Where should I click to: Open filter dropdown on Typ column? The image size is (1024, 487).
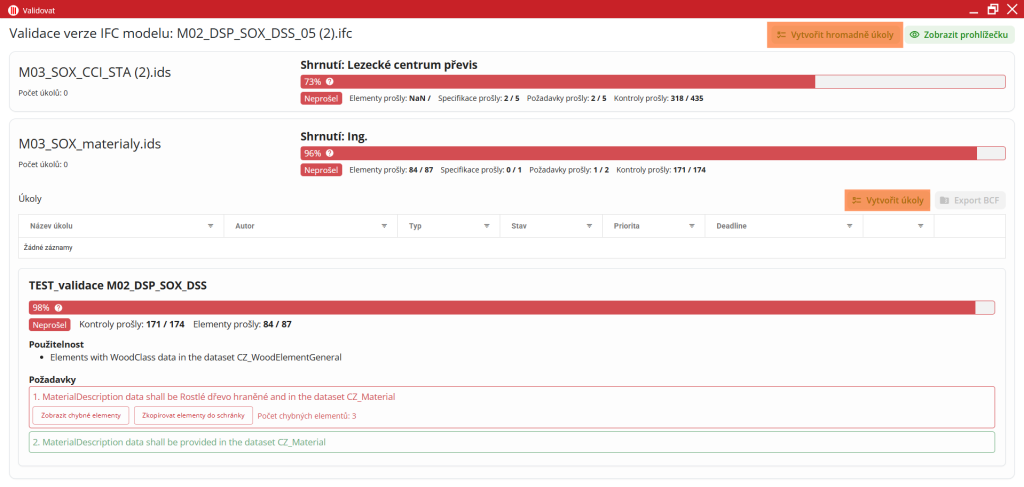[x=486, y=226]
